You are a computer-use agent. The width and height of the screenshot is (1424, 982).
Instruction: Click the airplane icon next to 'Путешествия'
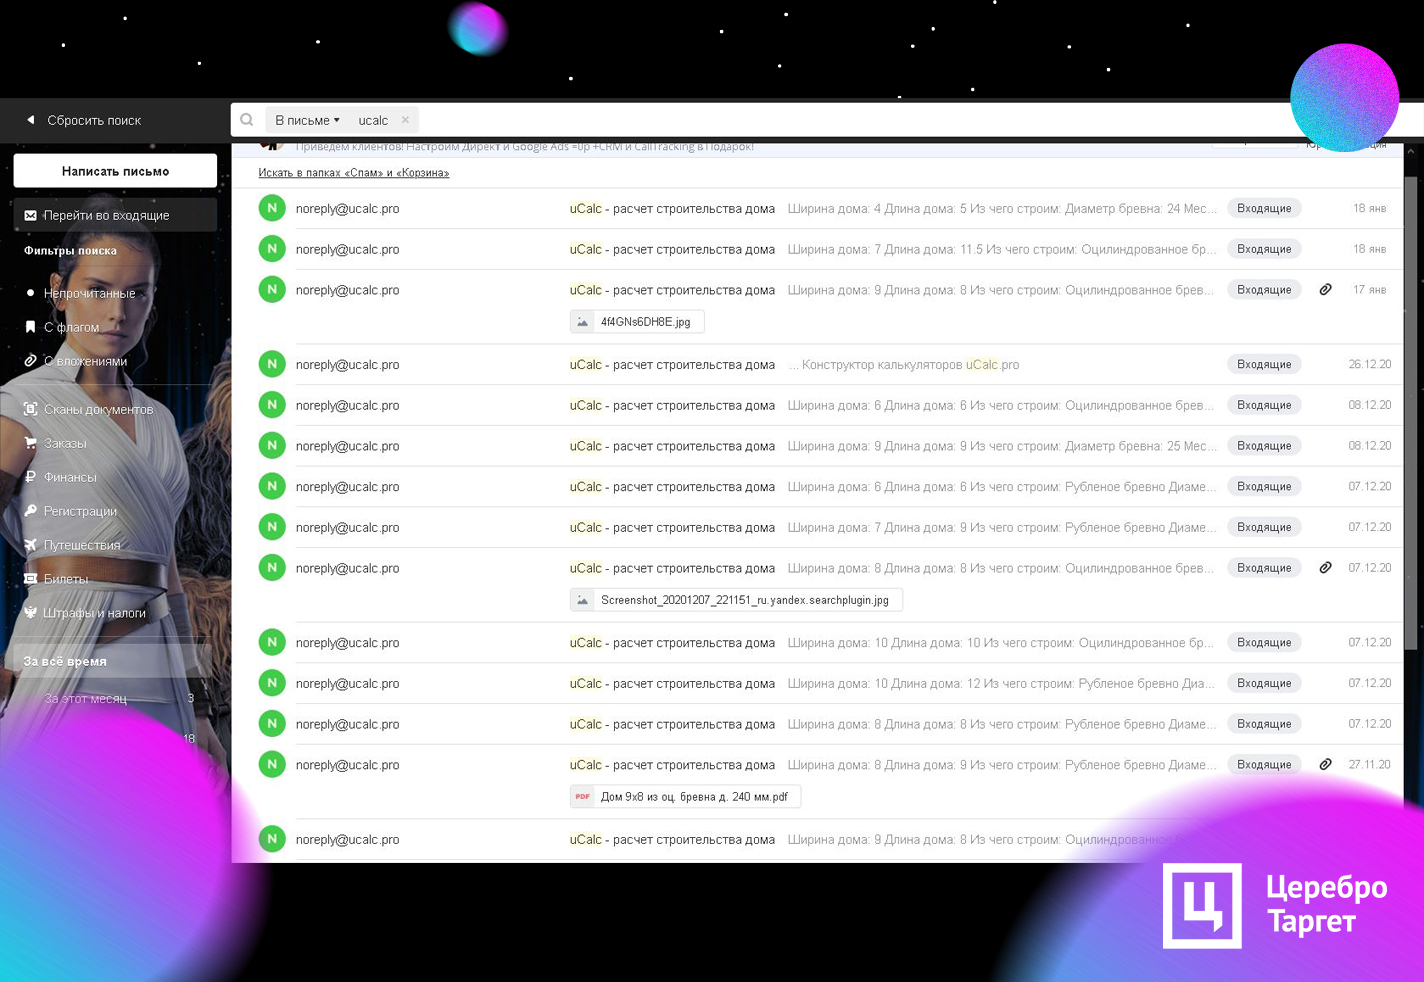click(x=30, y=545)
